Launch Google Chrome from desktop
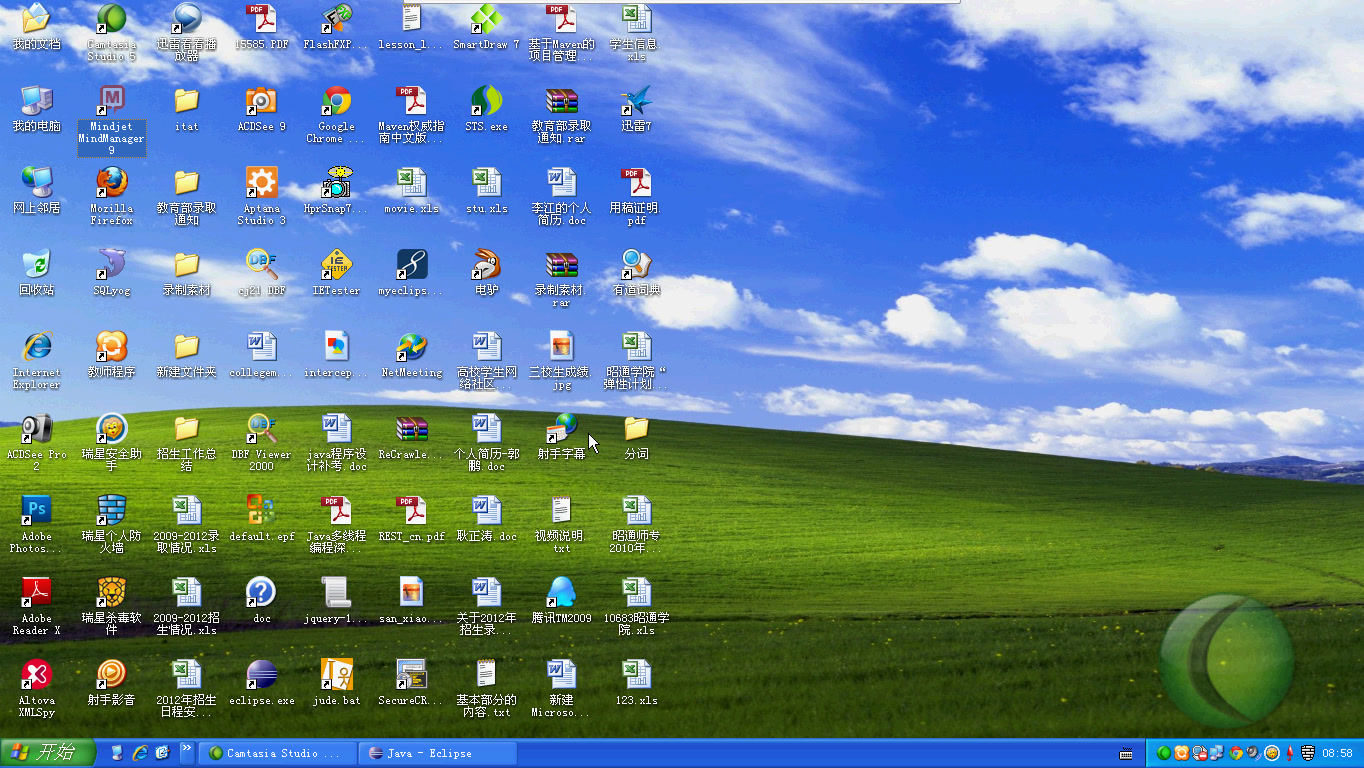This screenshot has height=768, width=1364. (337, 100)
